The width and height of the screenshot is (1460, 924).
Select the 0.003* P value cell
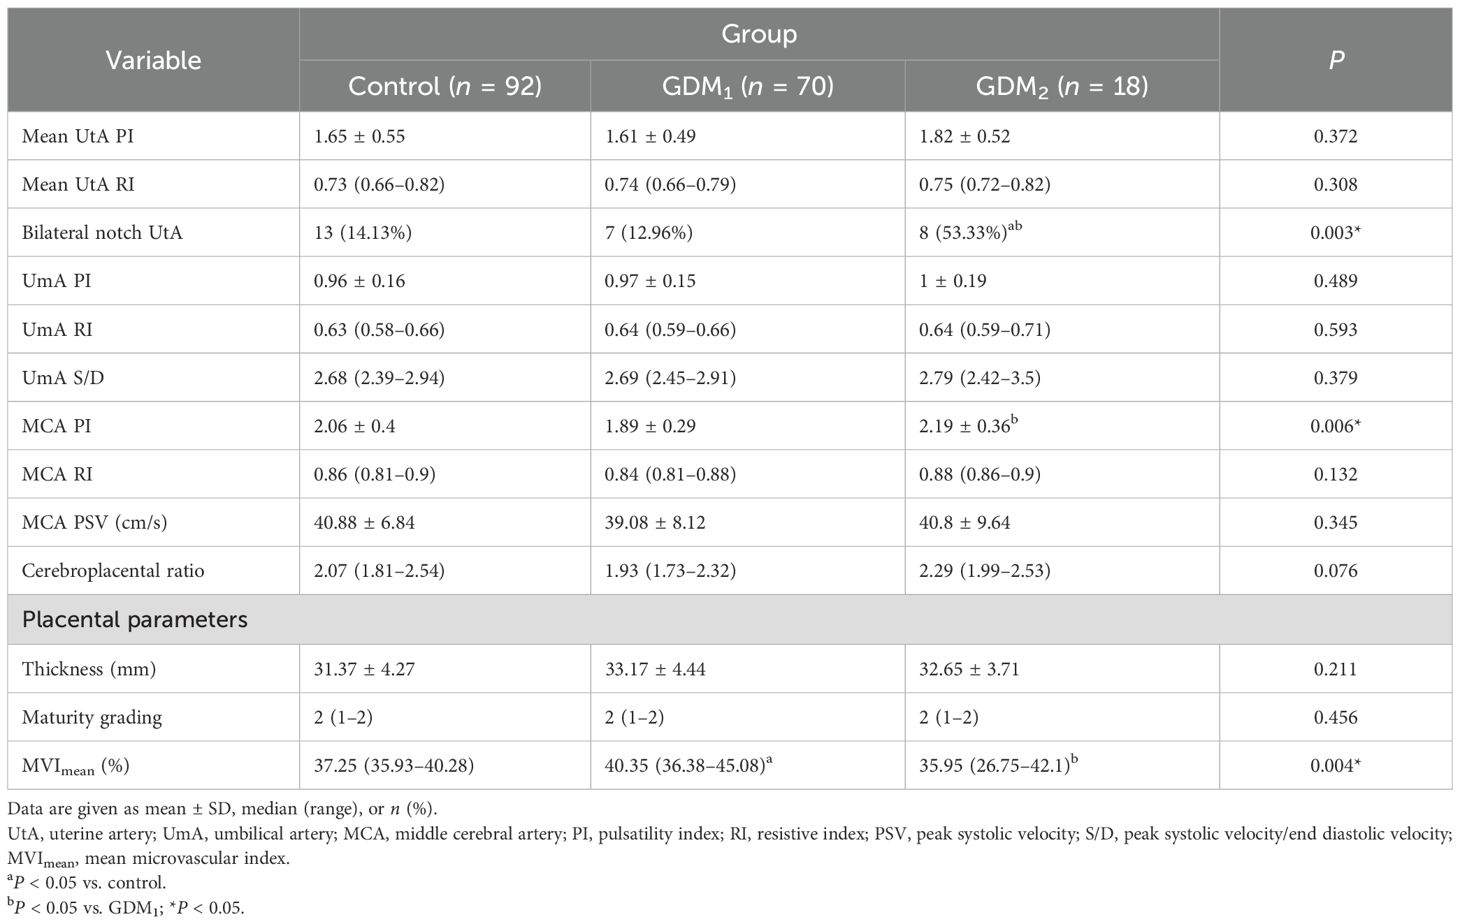click(x=1335, y=233)
